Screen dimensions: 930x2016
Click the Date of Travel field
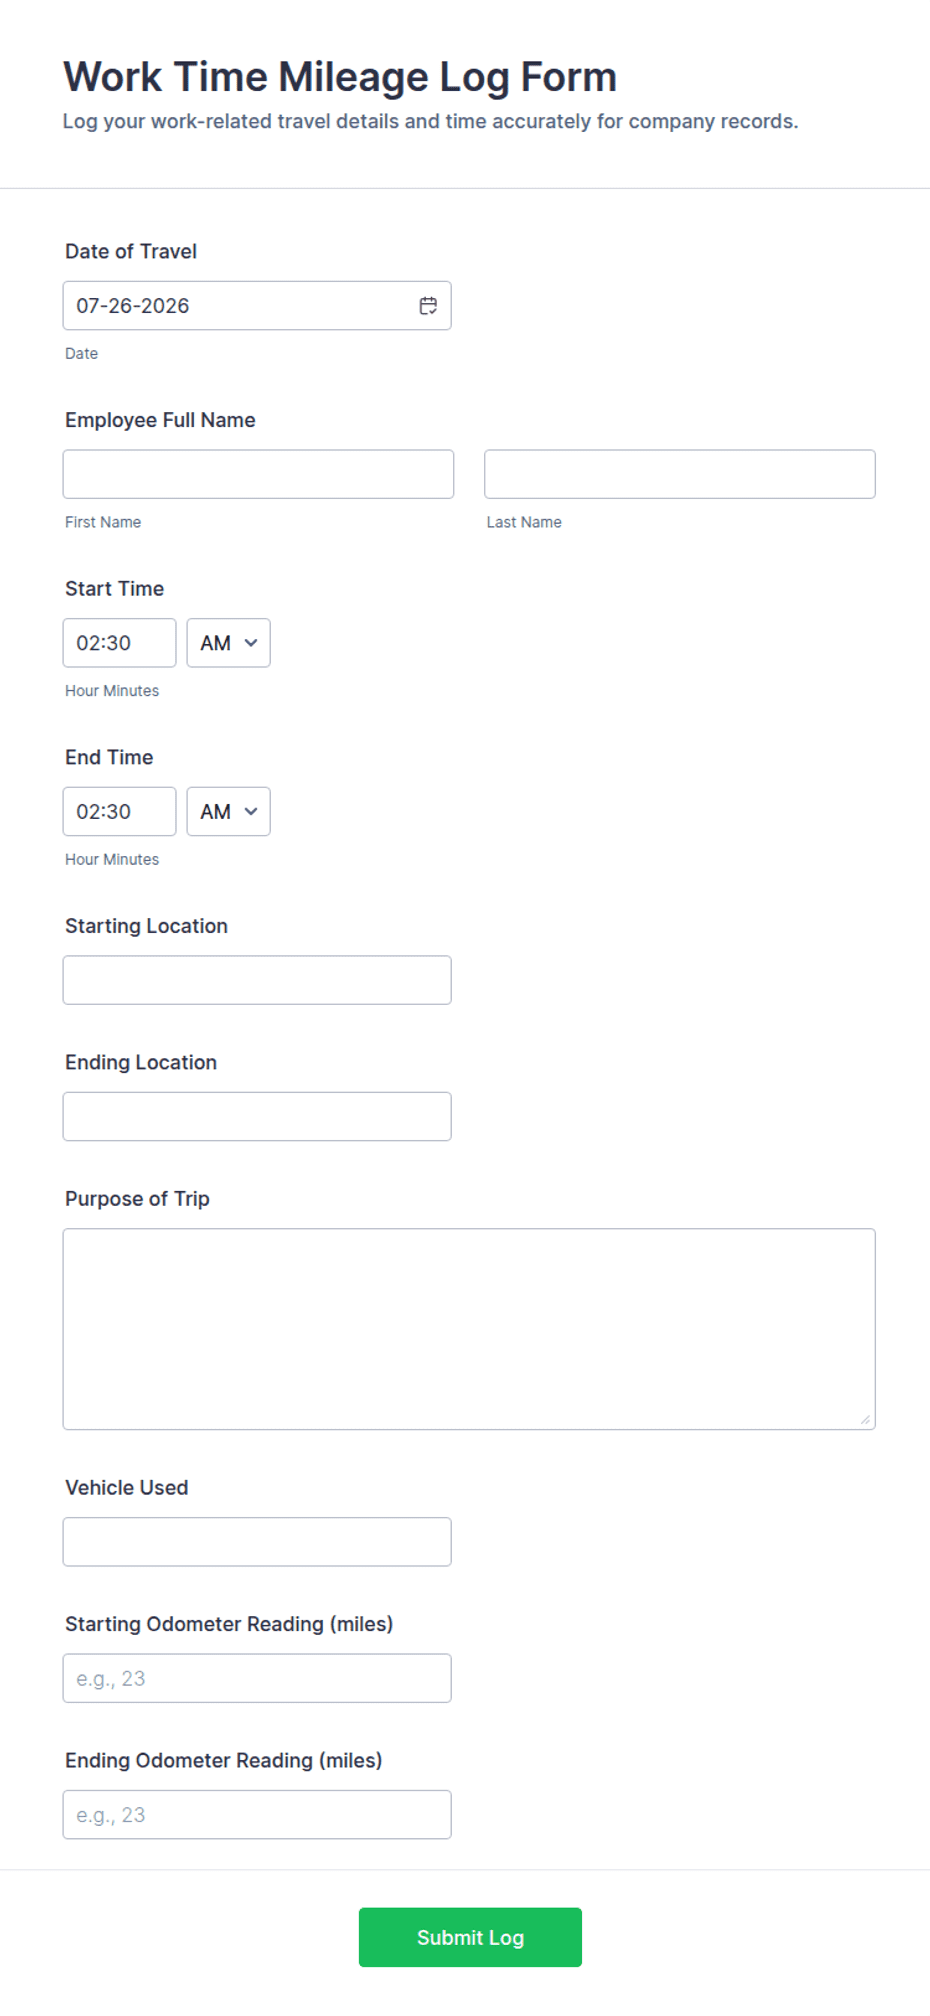[x=257, y=306]
